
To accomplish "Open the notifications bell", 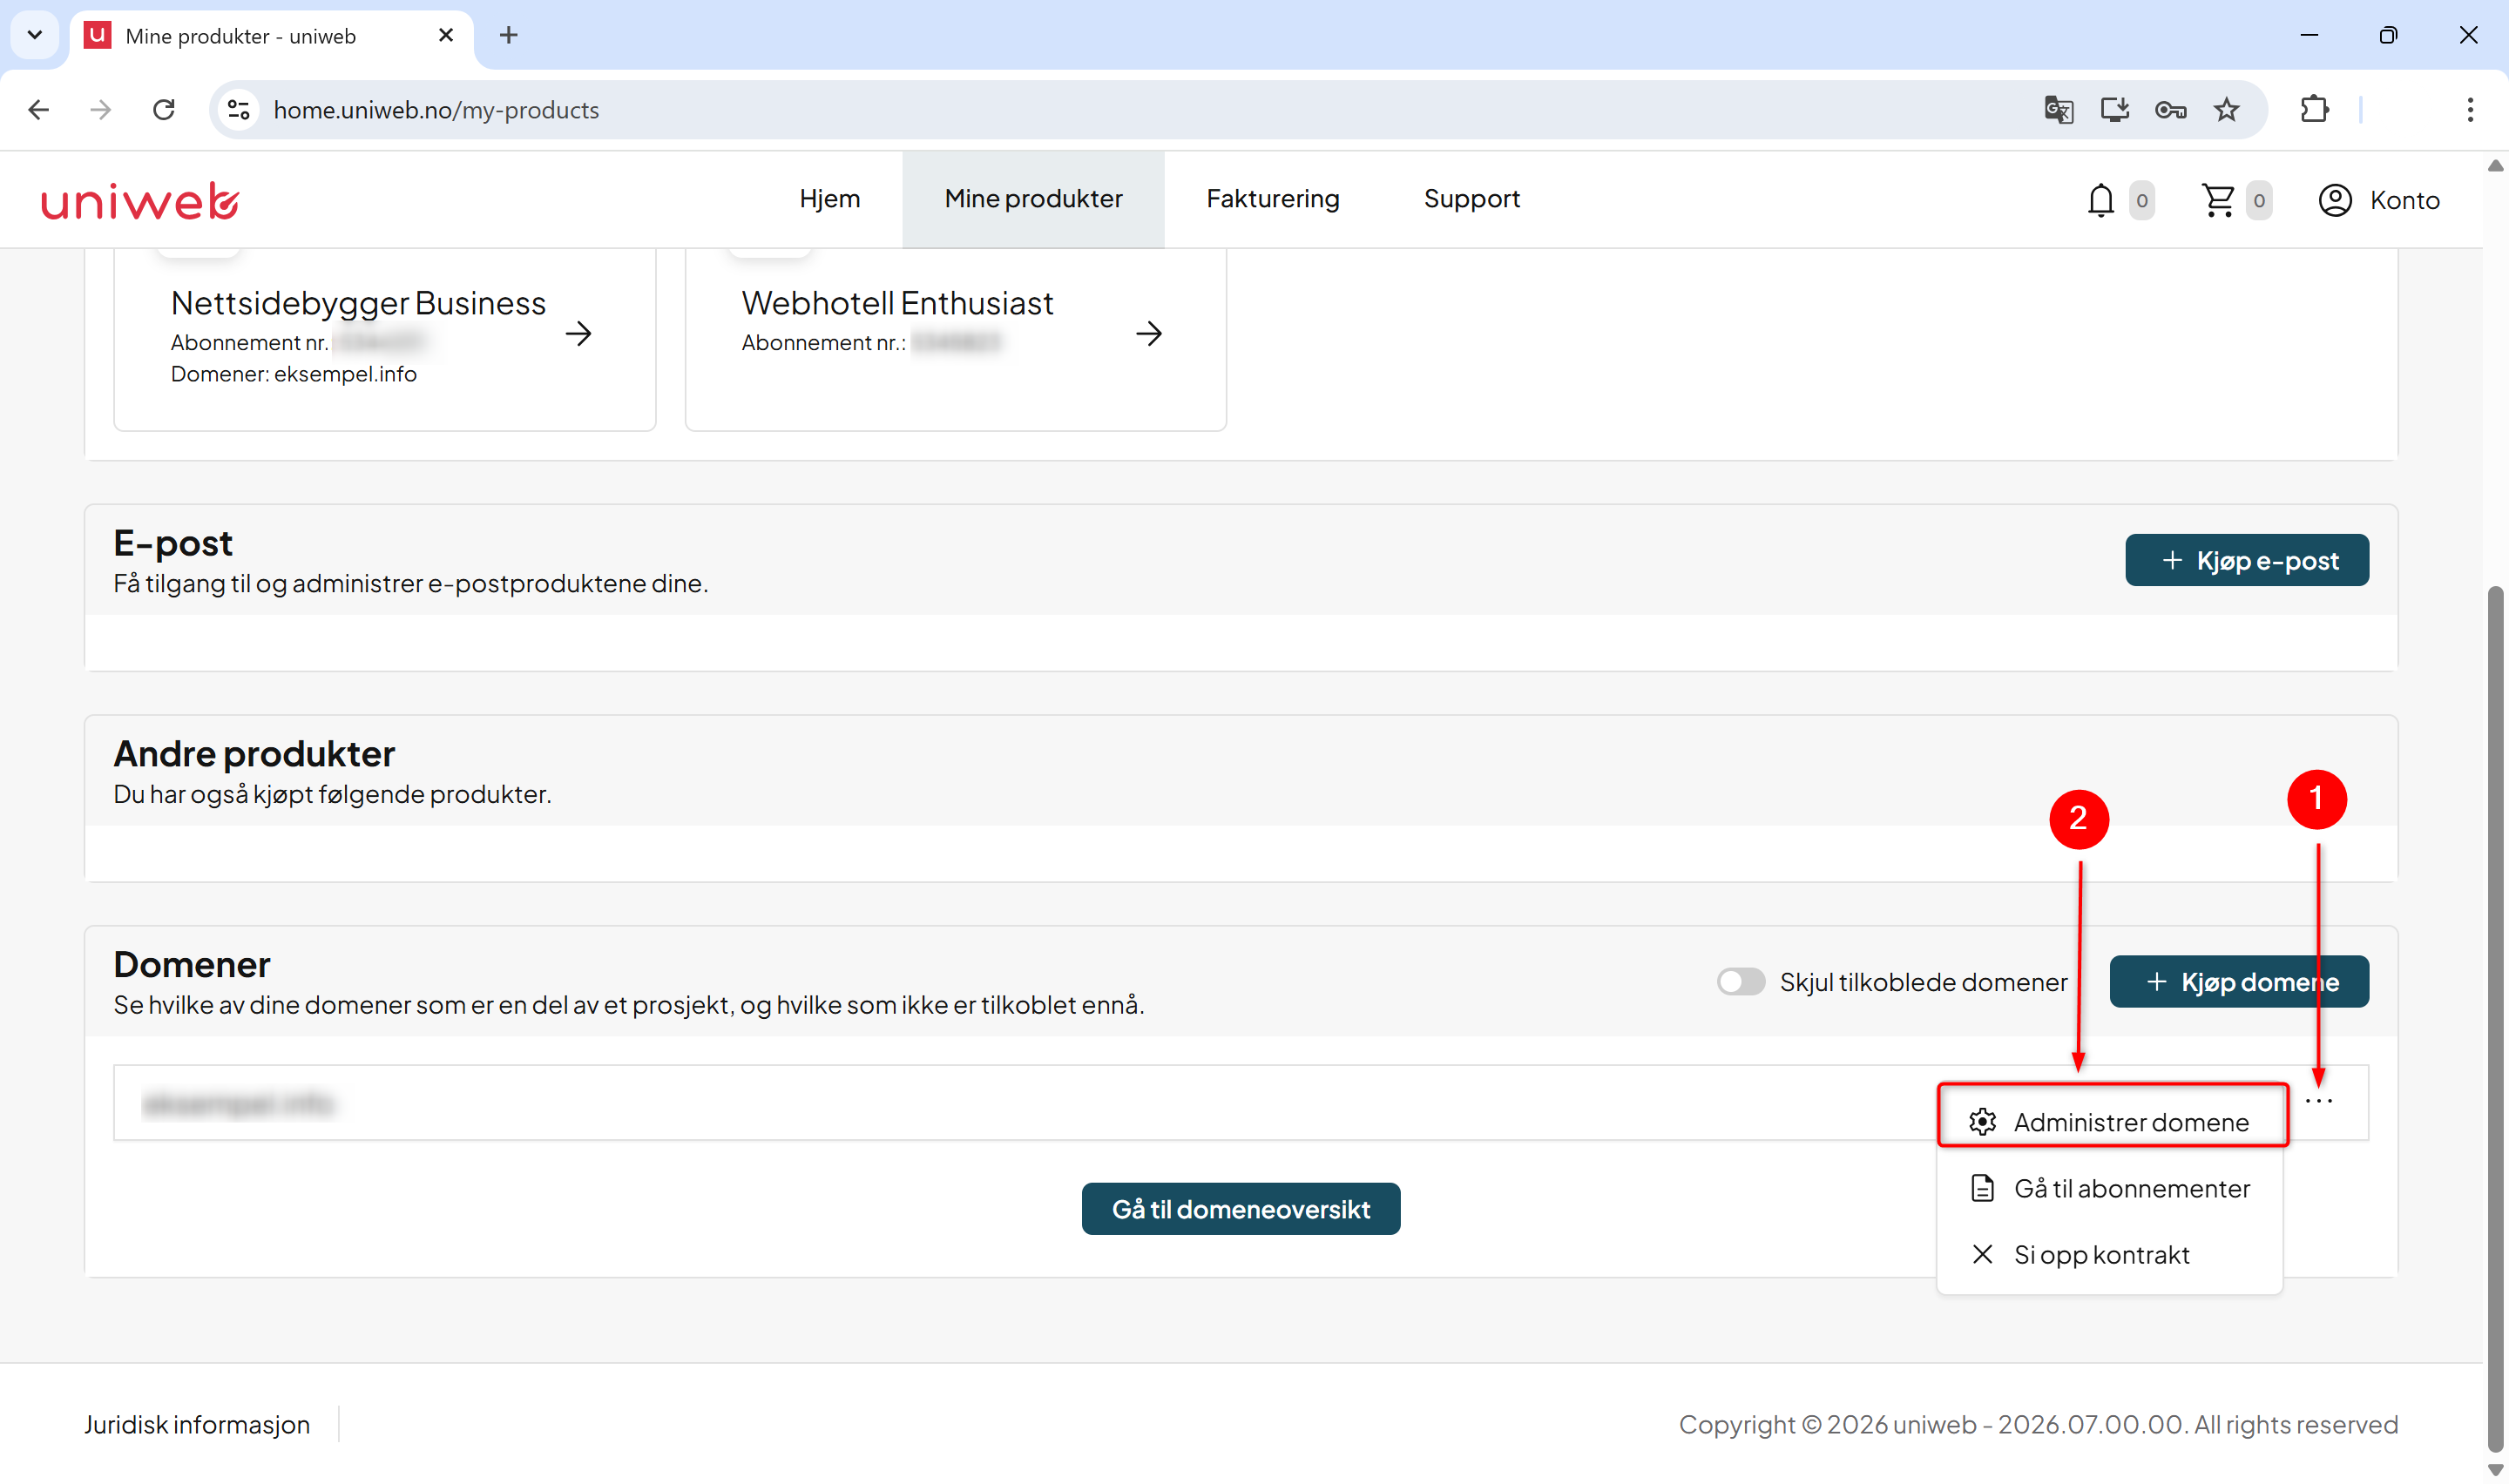I will point(2100,200).
